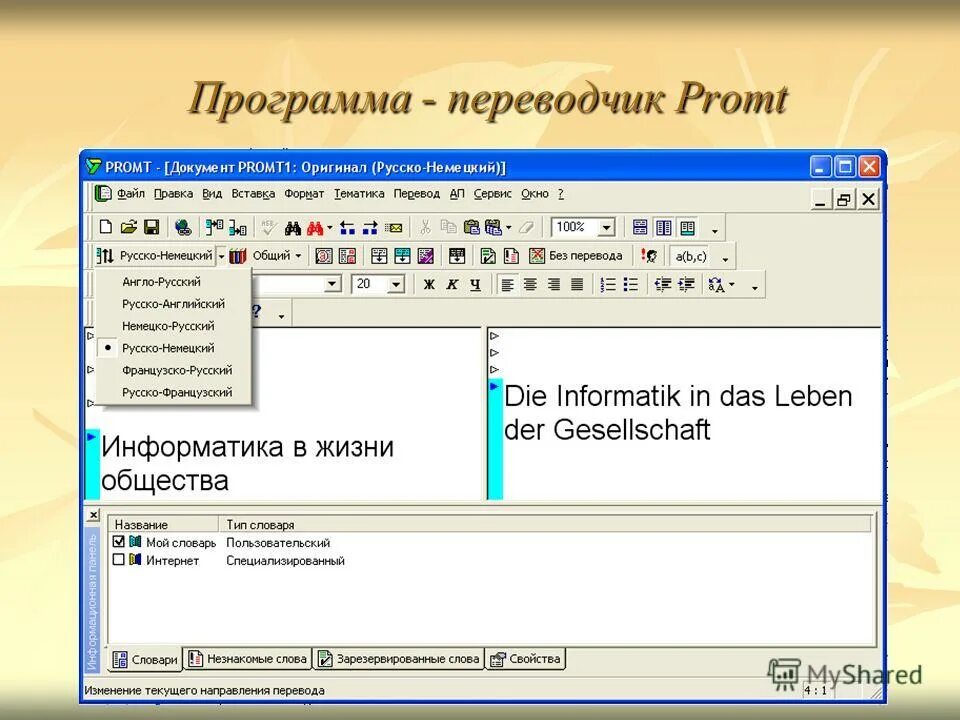Screen dimensions: 960x720
Task: Click the envelope send mail icon
Action: click(394, 228)
